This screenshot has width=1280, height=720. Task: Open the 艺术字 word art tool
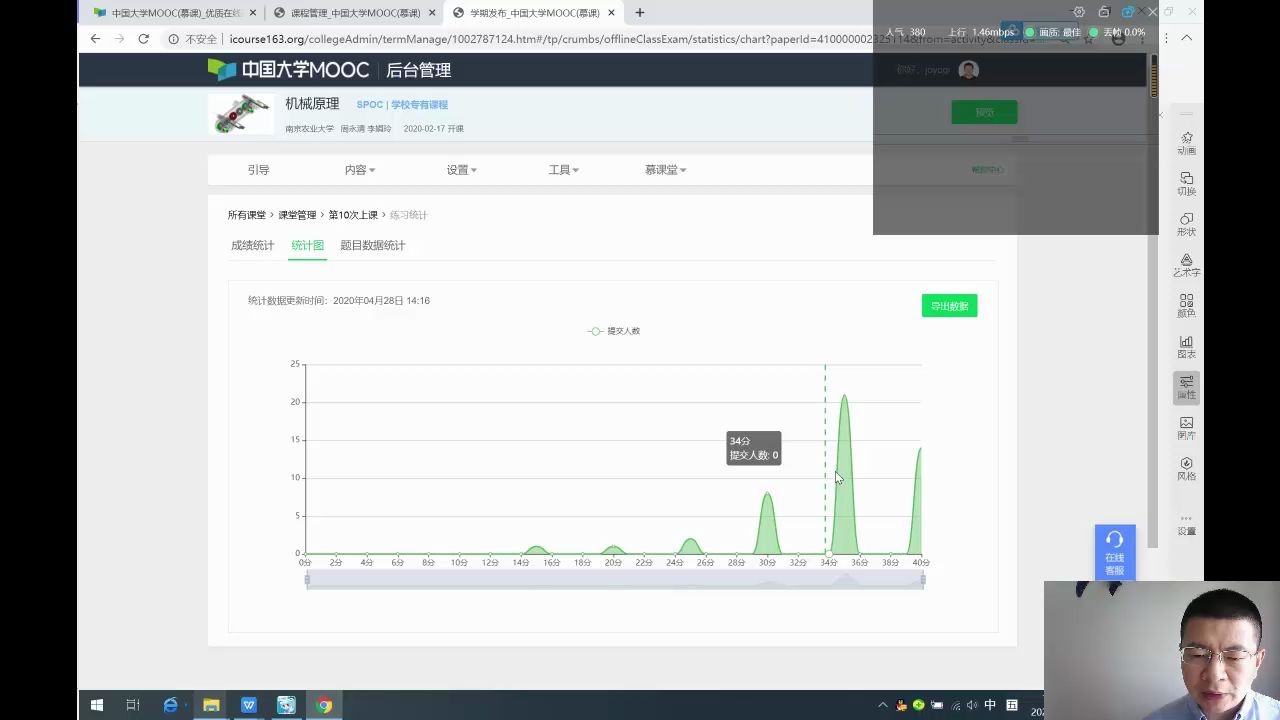point(1186,265)
